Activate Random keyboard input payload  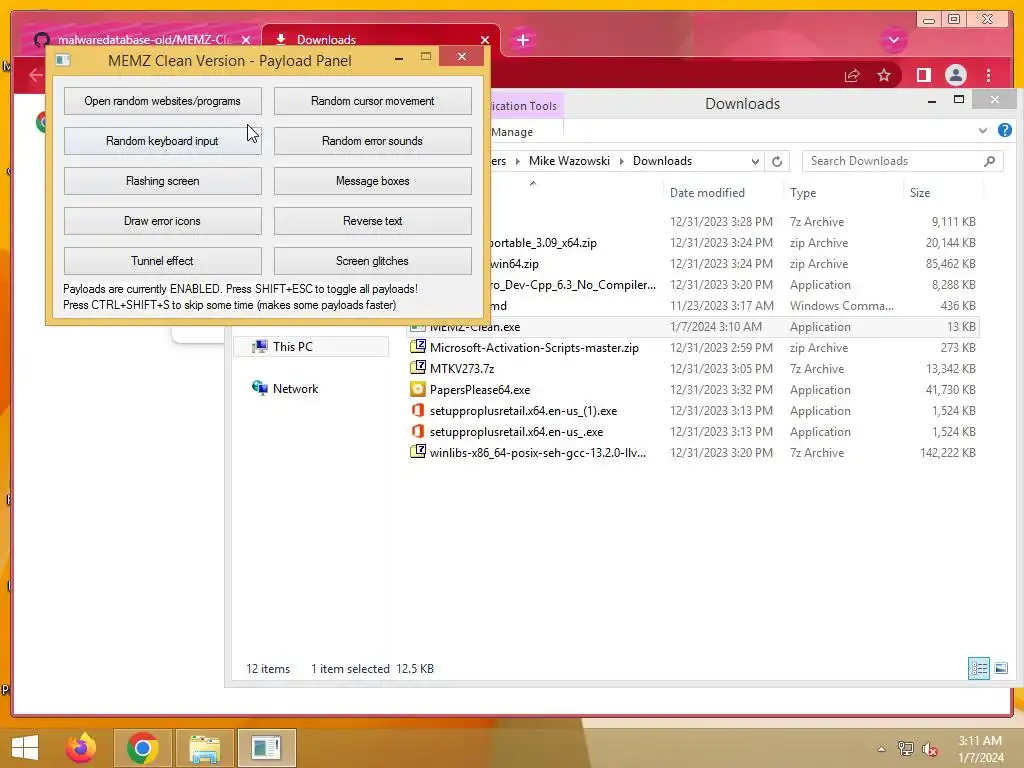click(163, 141)
